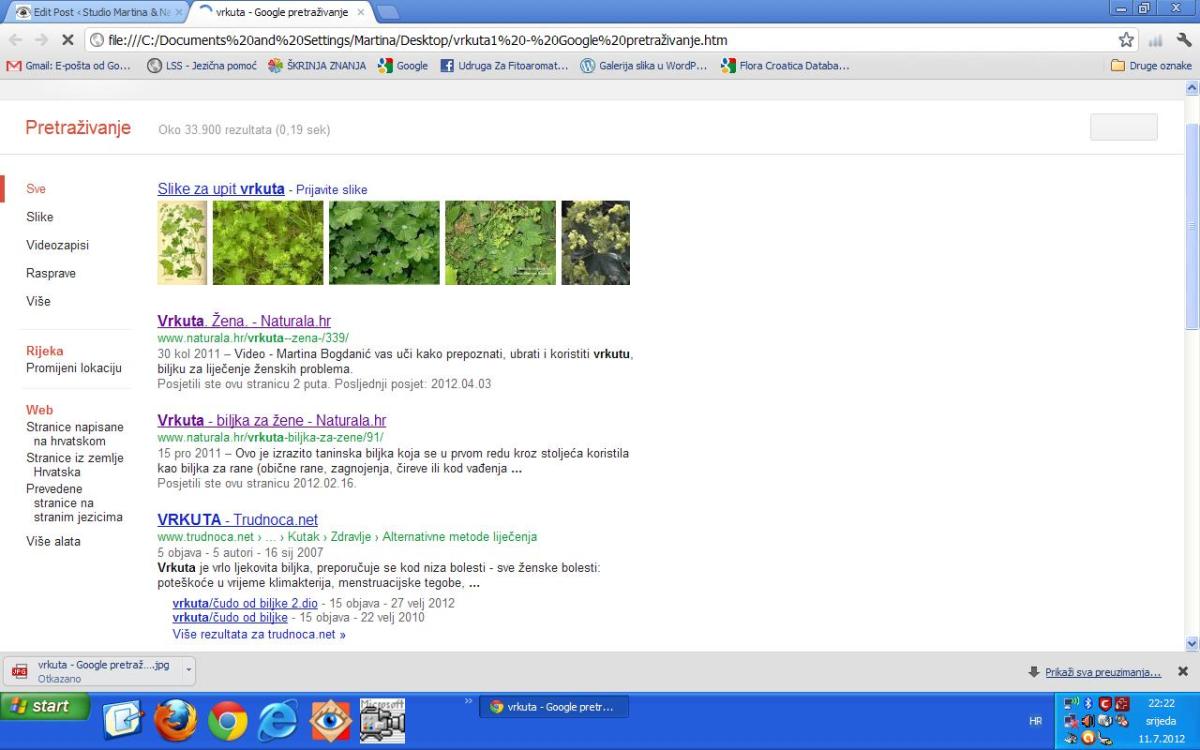Screen dimensions: 1200x750
Task: Open Chrome's wrench settings menu
Action: pos(1184,40)
